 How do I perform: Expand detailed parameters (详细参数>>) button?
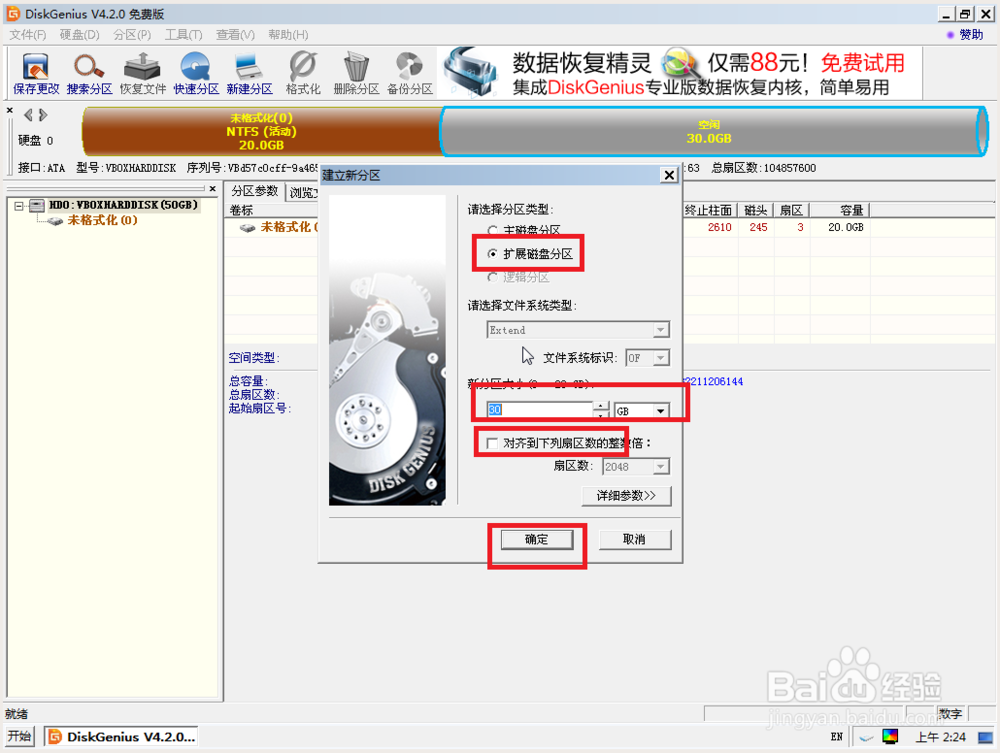point(626,495)
